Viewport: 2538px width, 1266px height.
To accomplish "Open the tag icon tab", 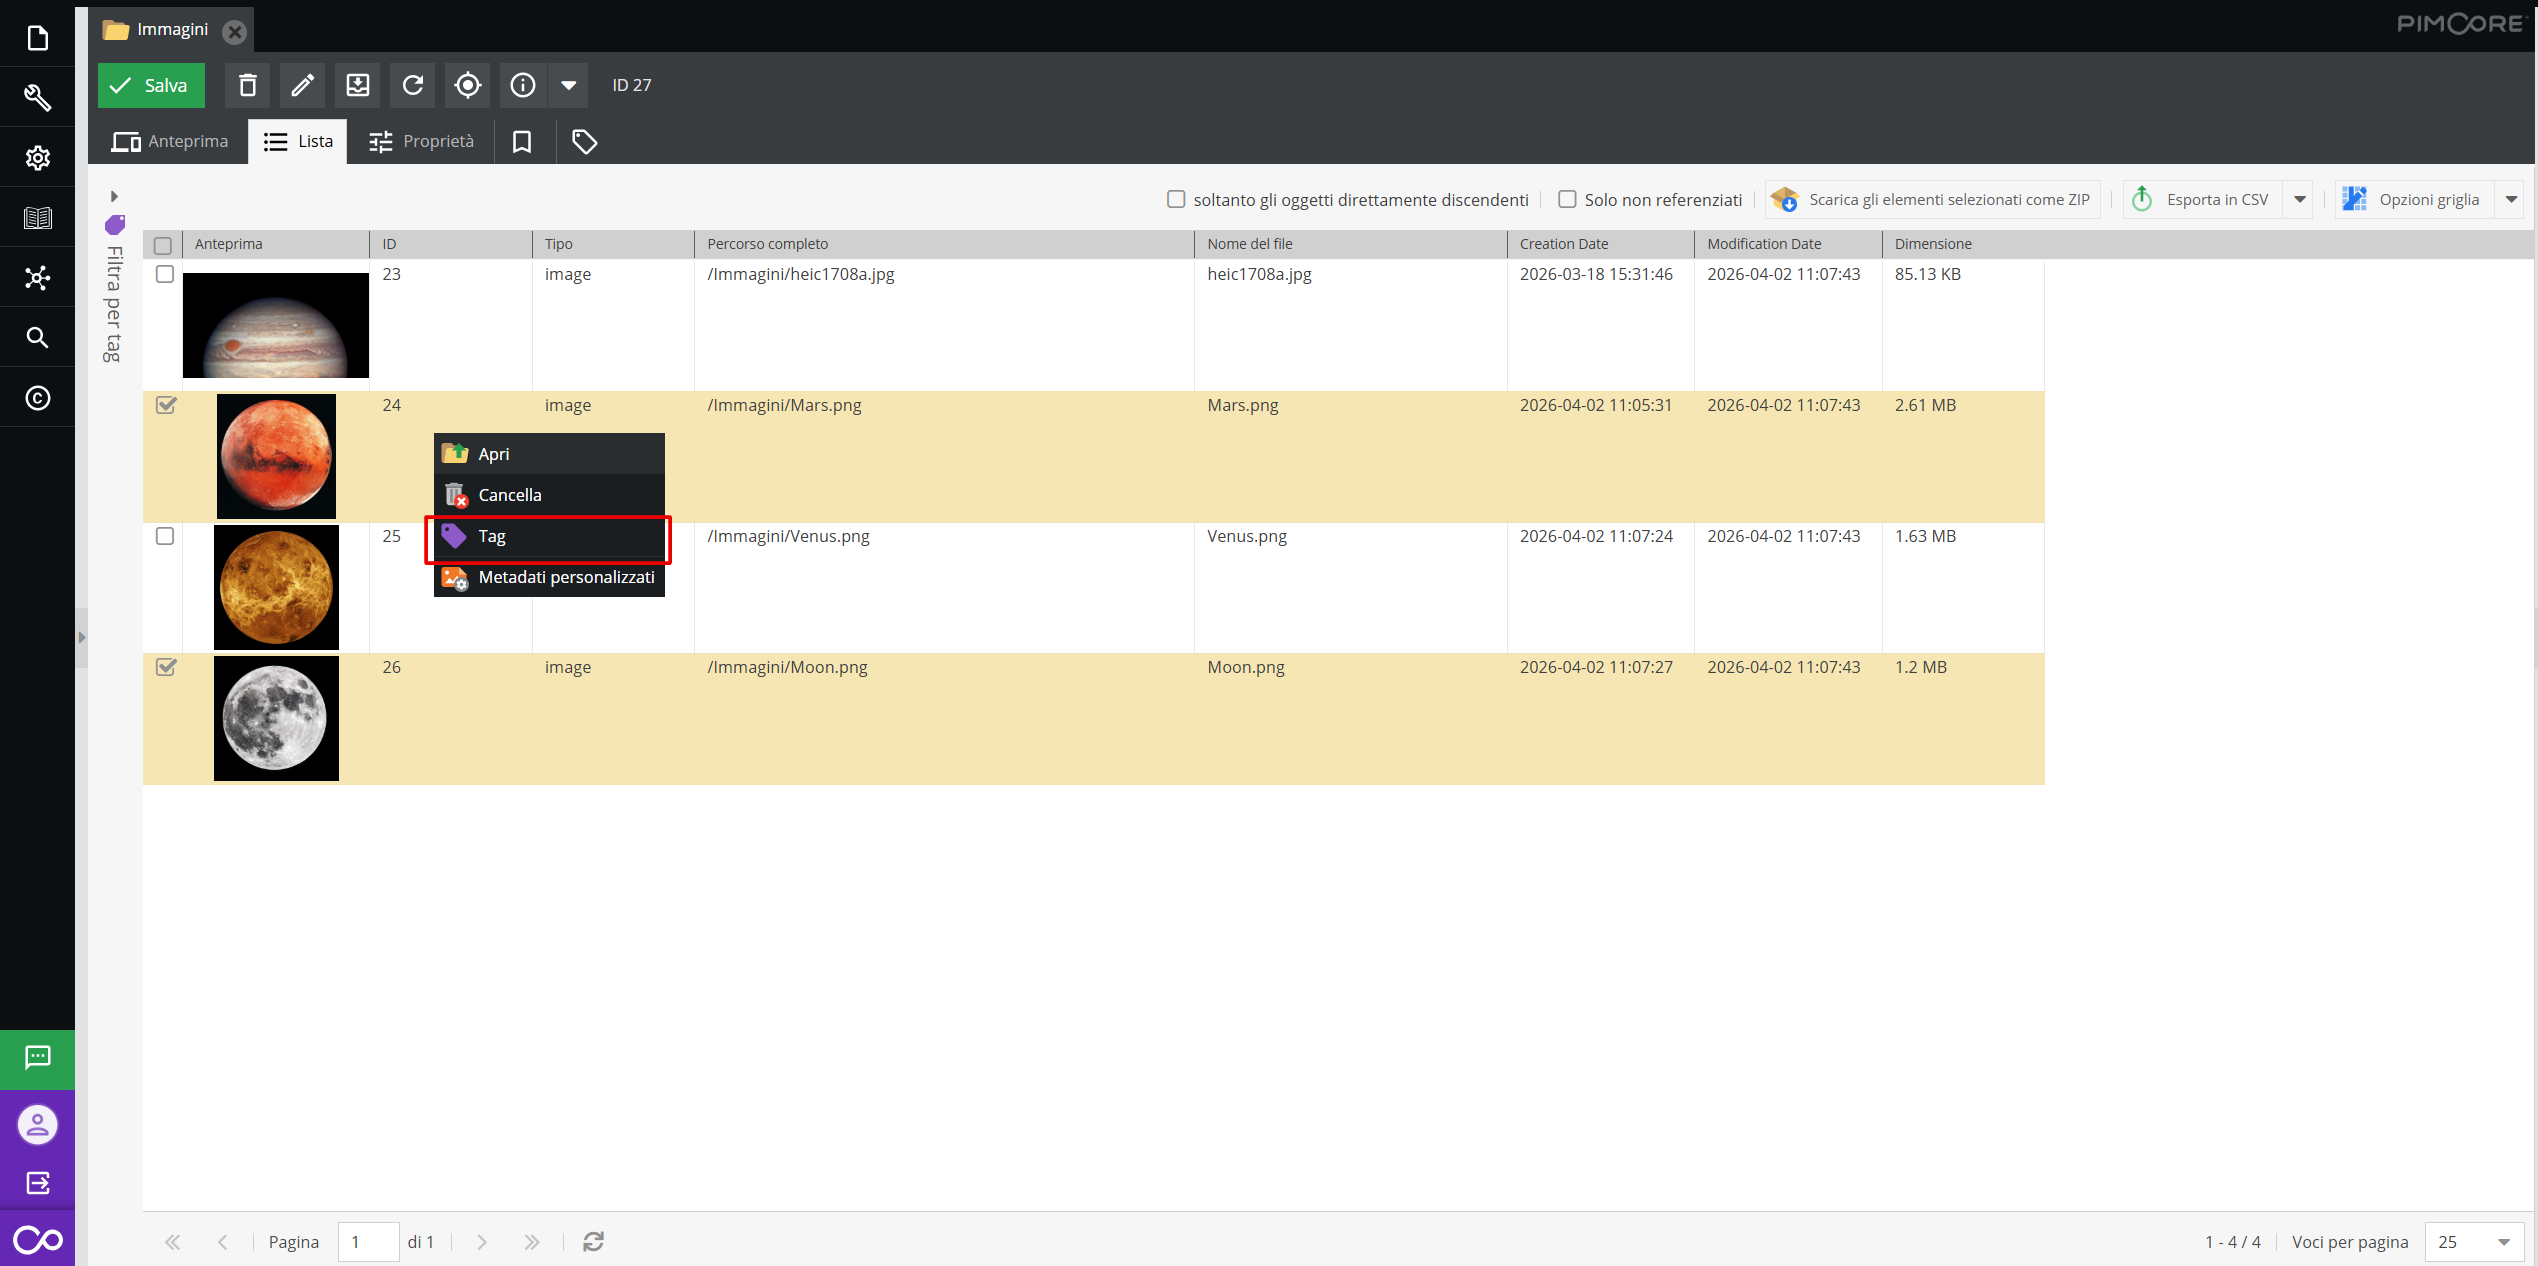I will [584, 141].
